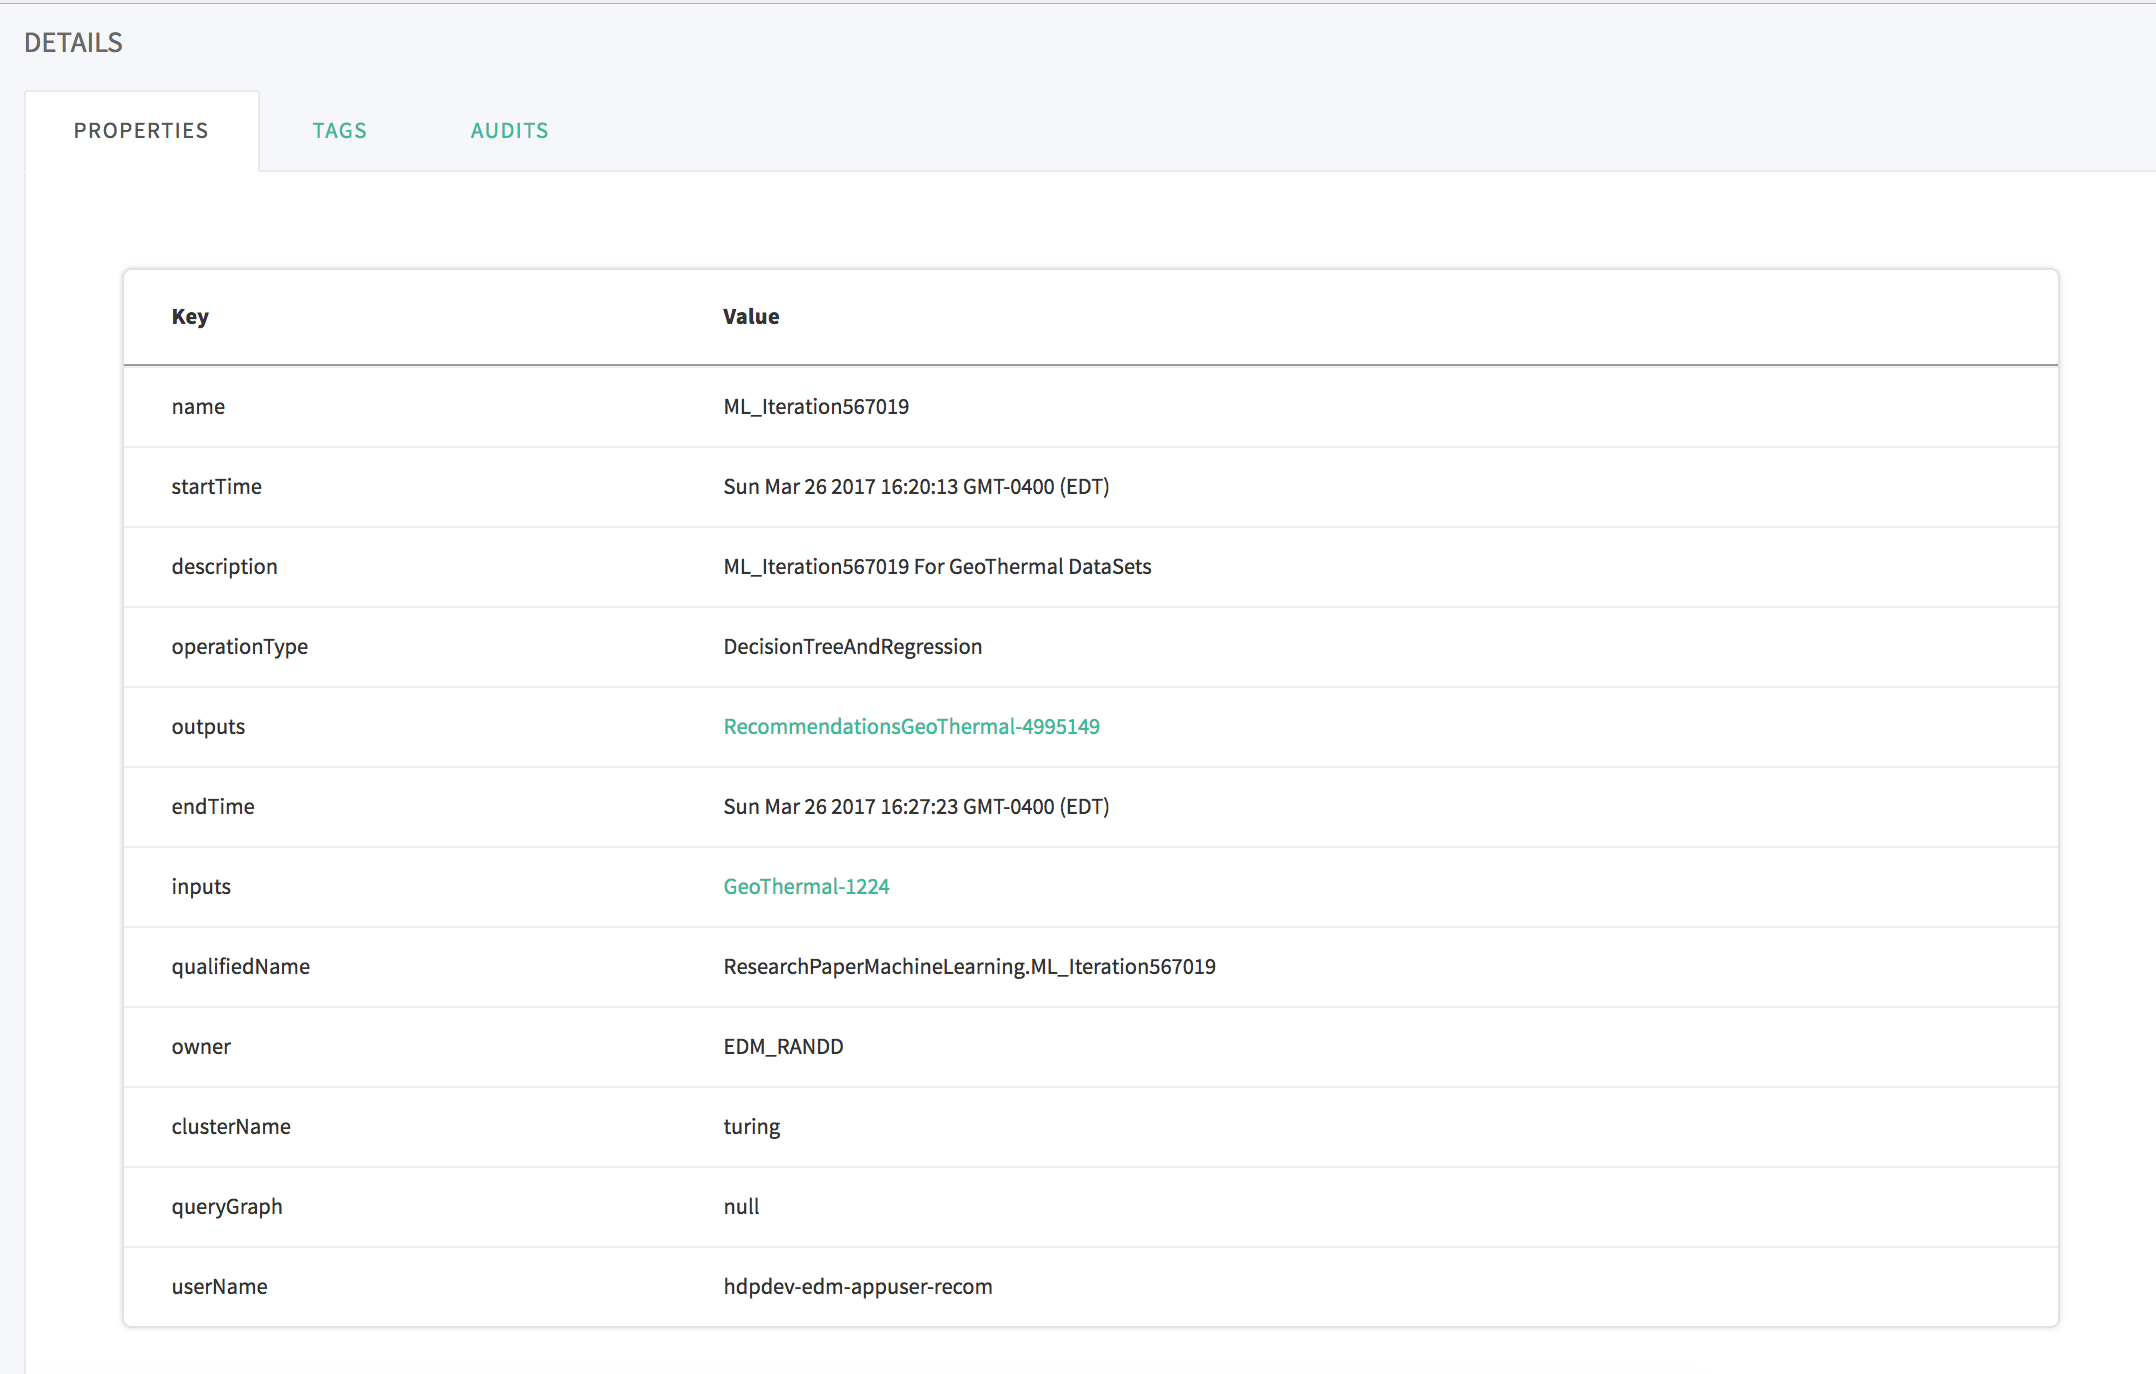Click the userName value hdpdev-edm-appuser-recom
Image resolution: width=2156 pixels, height=1374 pixels.
[x=858, y=1287]
